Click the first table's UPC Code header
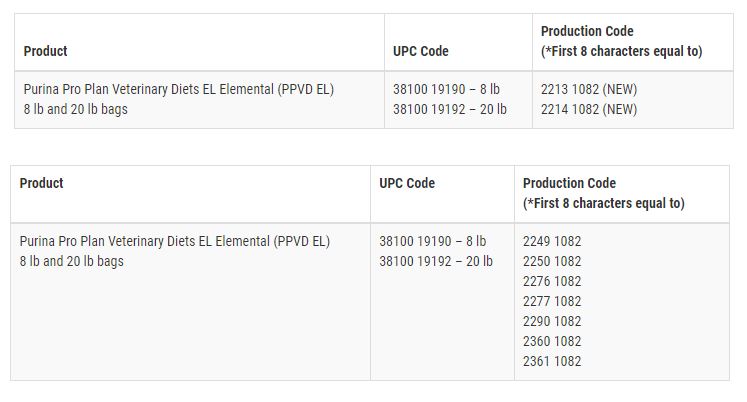 pyautogui.click(x=421, y=51)
